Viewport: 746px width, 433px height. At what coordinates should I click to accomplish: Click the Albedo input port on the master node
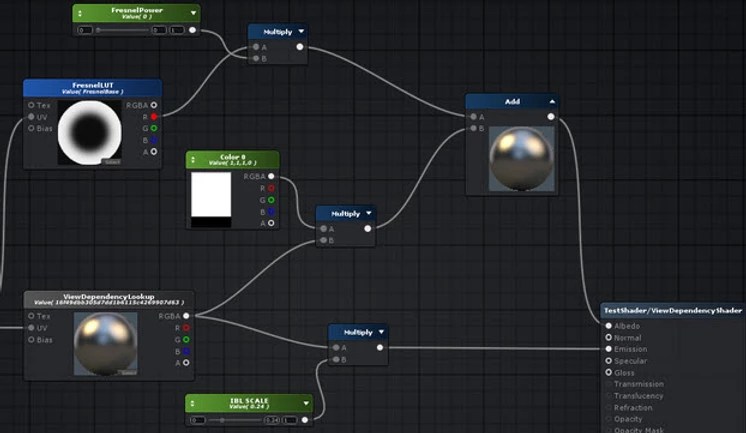[608, 326]
